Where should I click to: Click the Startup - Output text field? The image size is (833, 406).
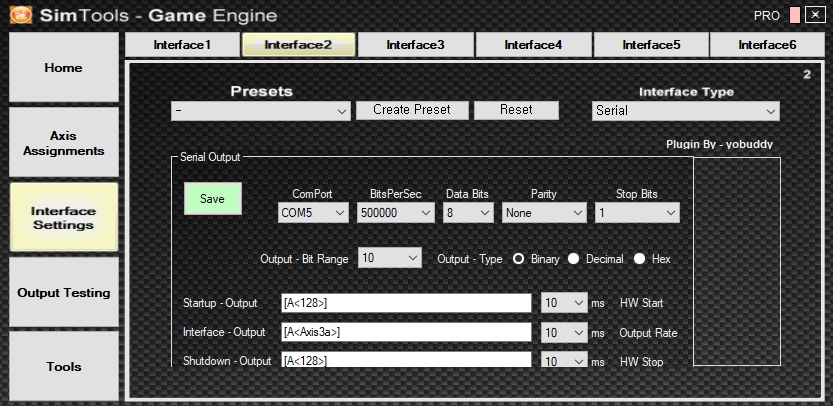click(406, 303)
